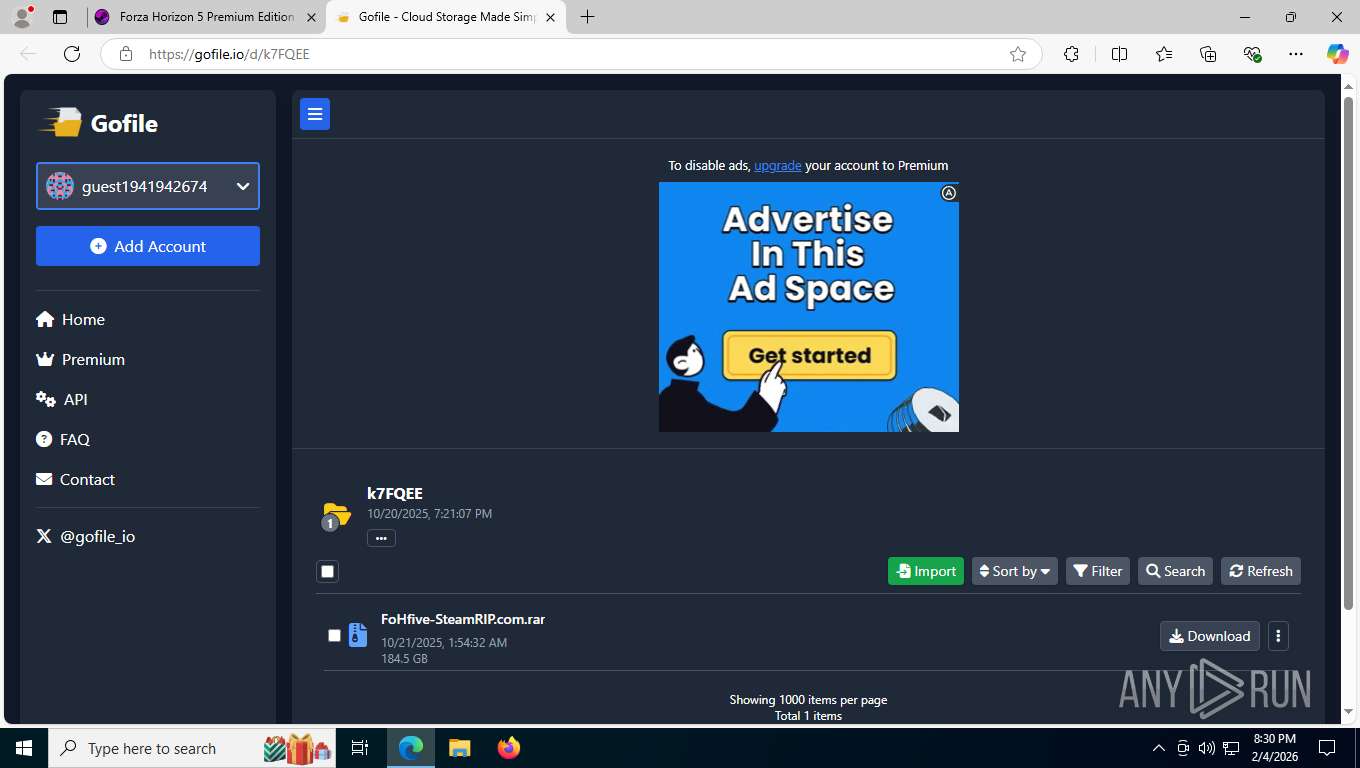Viewport: 1360px width, 768px height.
Task: Click the k7FQEE folder title
Action: coord(395,493)
